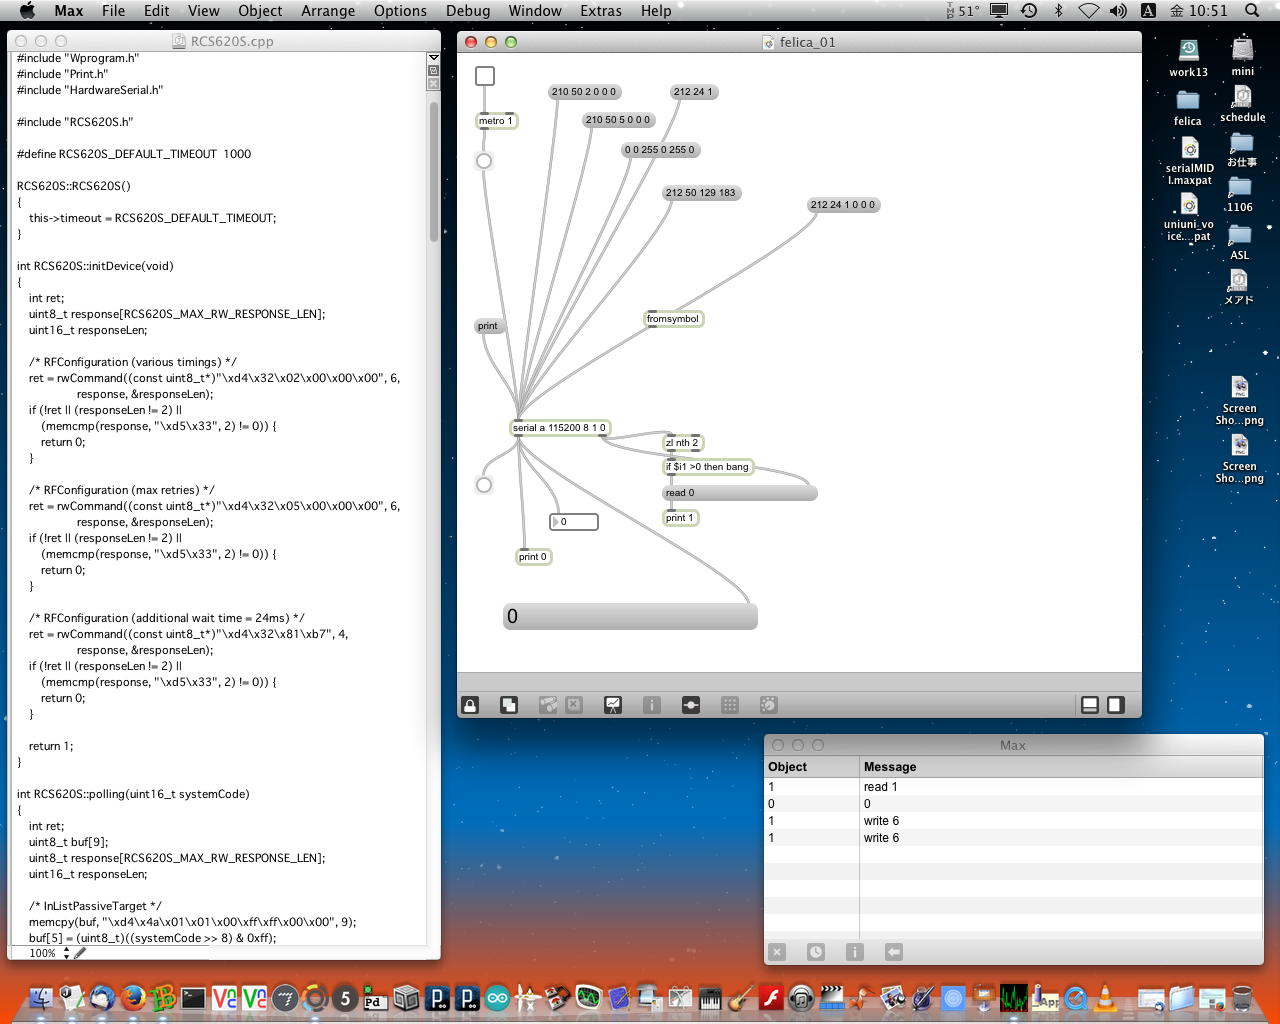Viewport: 1280px width, 1024px height.
Task: Click the patcher toolbar icon right of the grid
Action: pyautogui.click(x=769, y=705)
